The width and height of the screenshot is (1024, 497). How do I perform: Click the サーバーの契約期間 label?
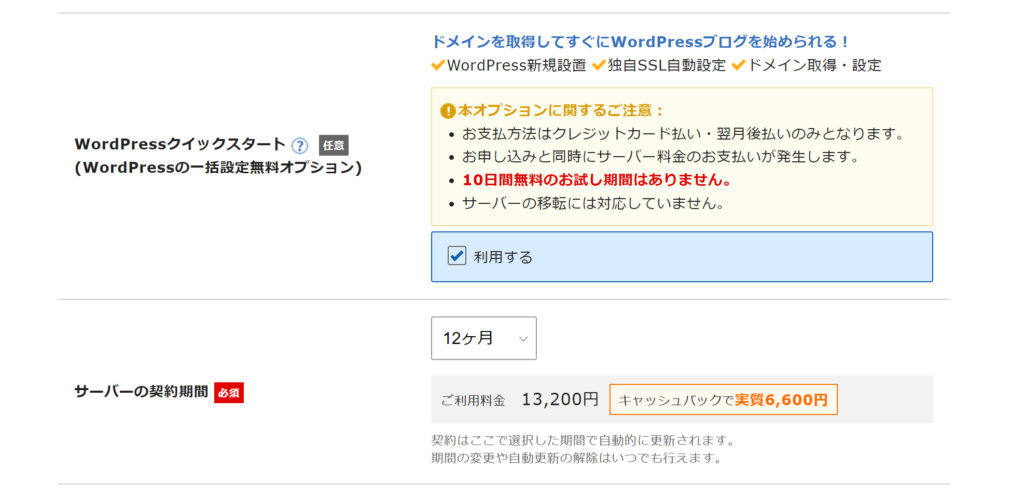[x=141, y=393]
